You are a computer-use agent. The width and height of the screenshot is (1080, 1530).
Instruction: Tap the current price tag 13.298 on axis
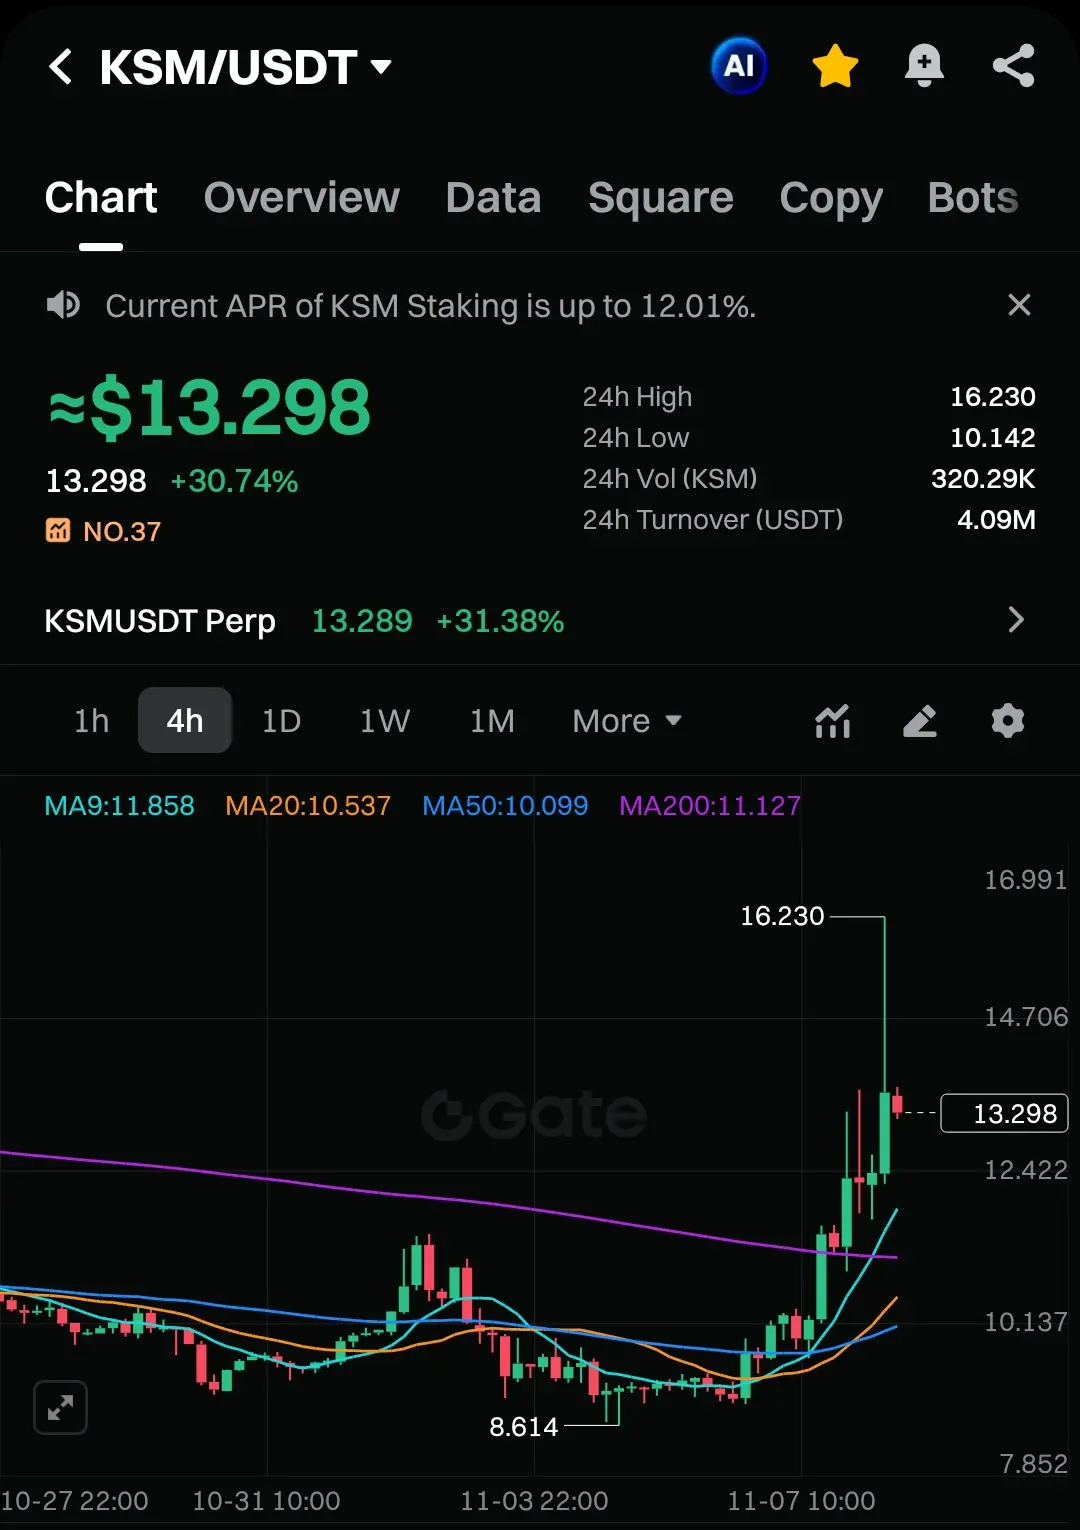1004,1113
